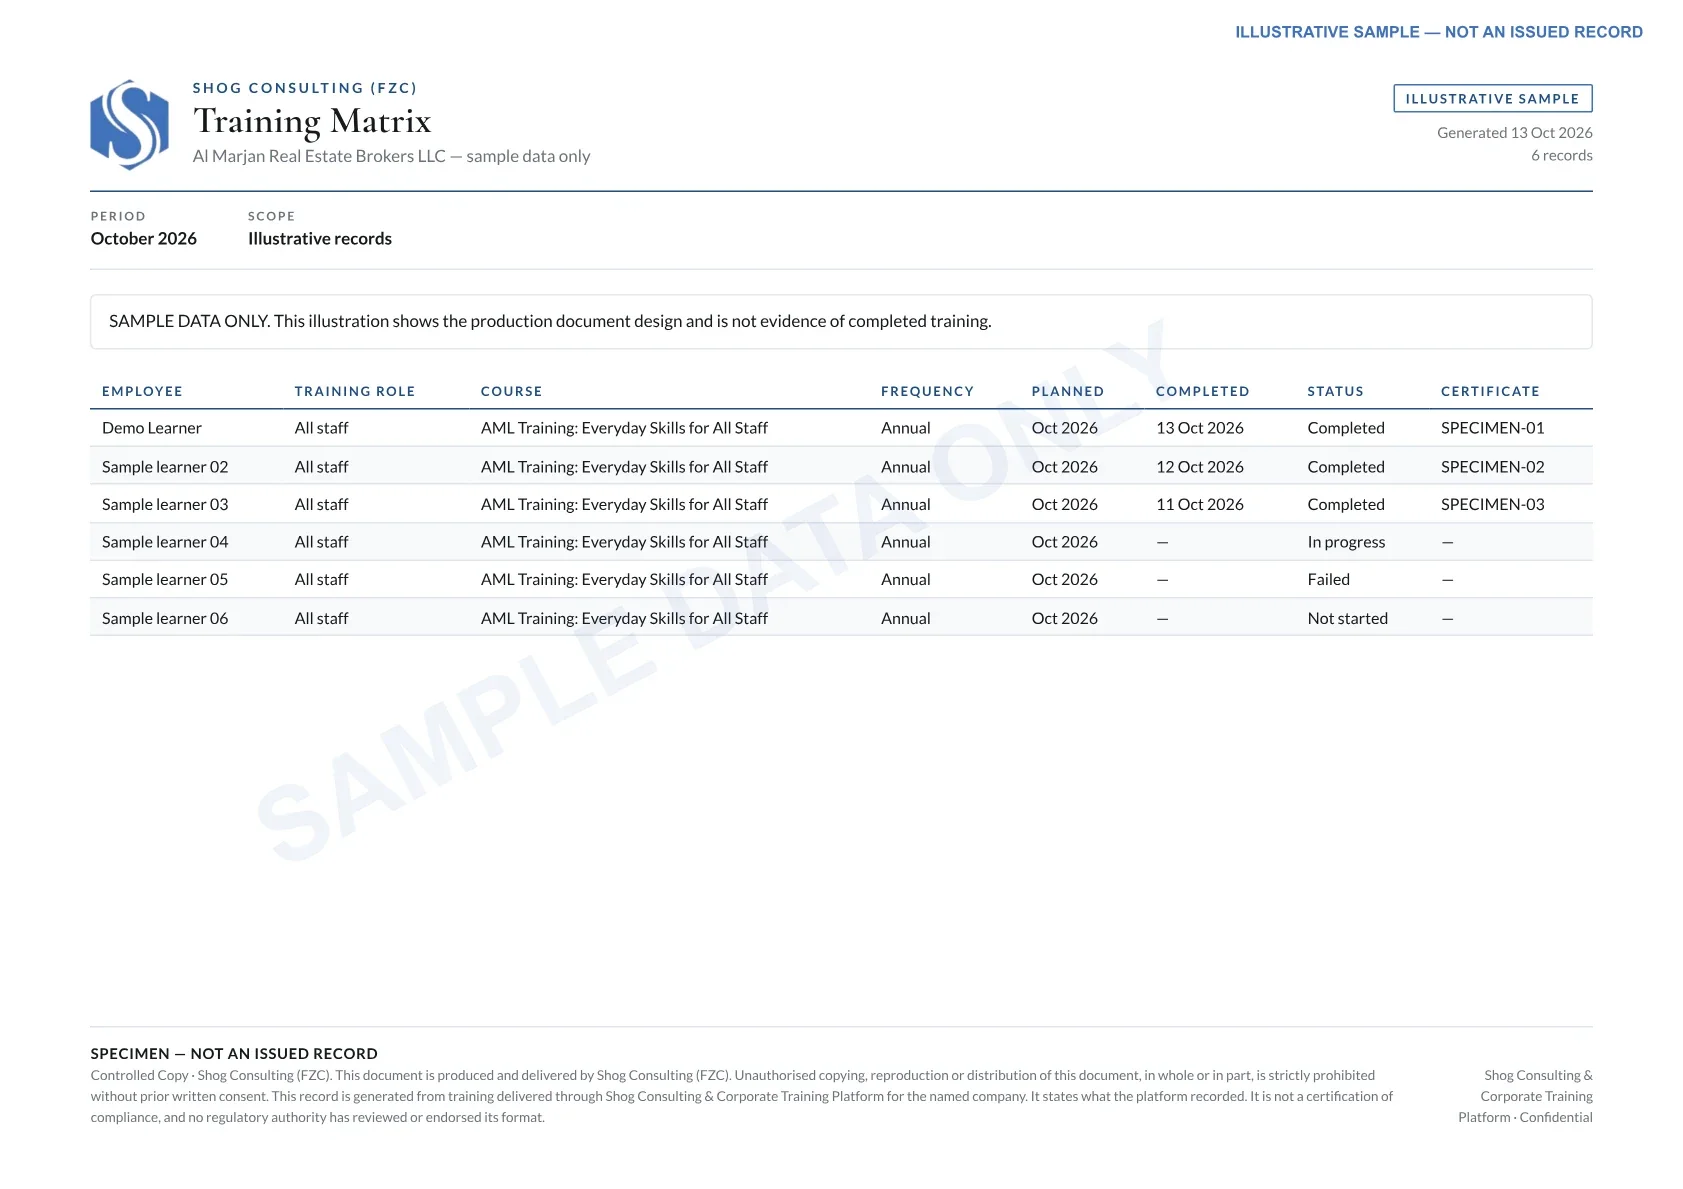Click the Al Marjan Real Estate Brokers subtitle
The image size is (1683, 1189).
(391, 157)
